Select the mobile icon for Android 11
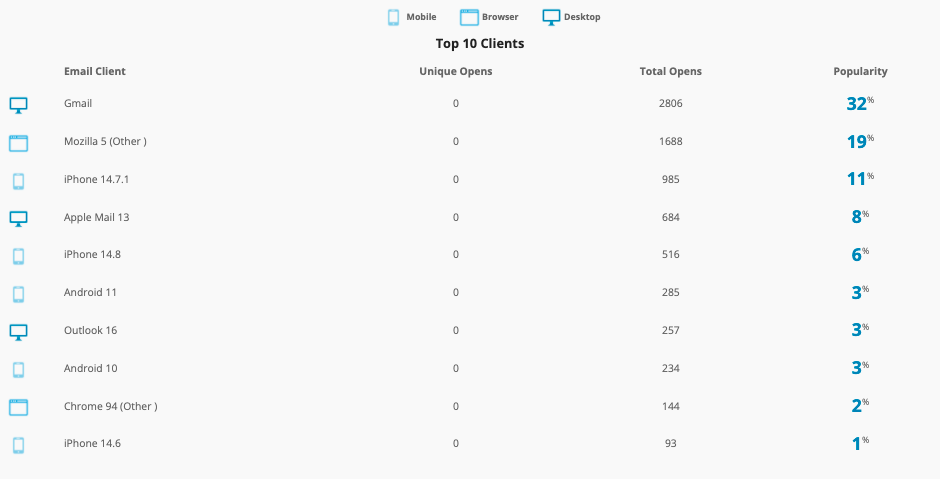 coord(19,294)
